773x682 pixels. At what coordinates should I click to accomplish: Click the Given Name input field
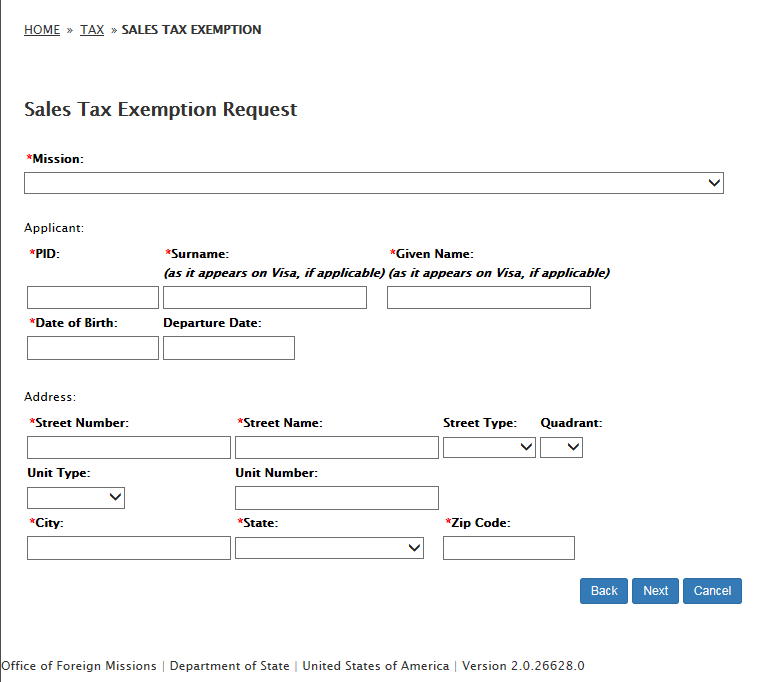pos(489,297)
